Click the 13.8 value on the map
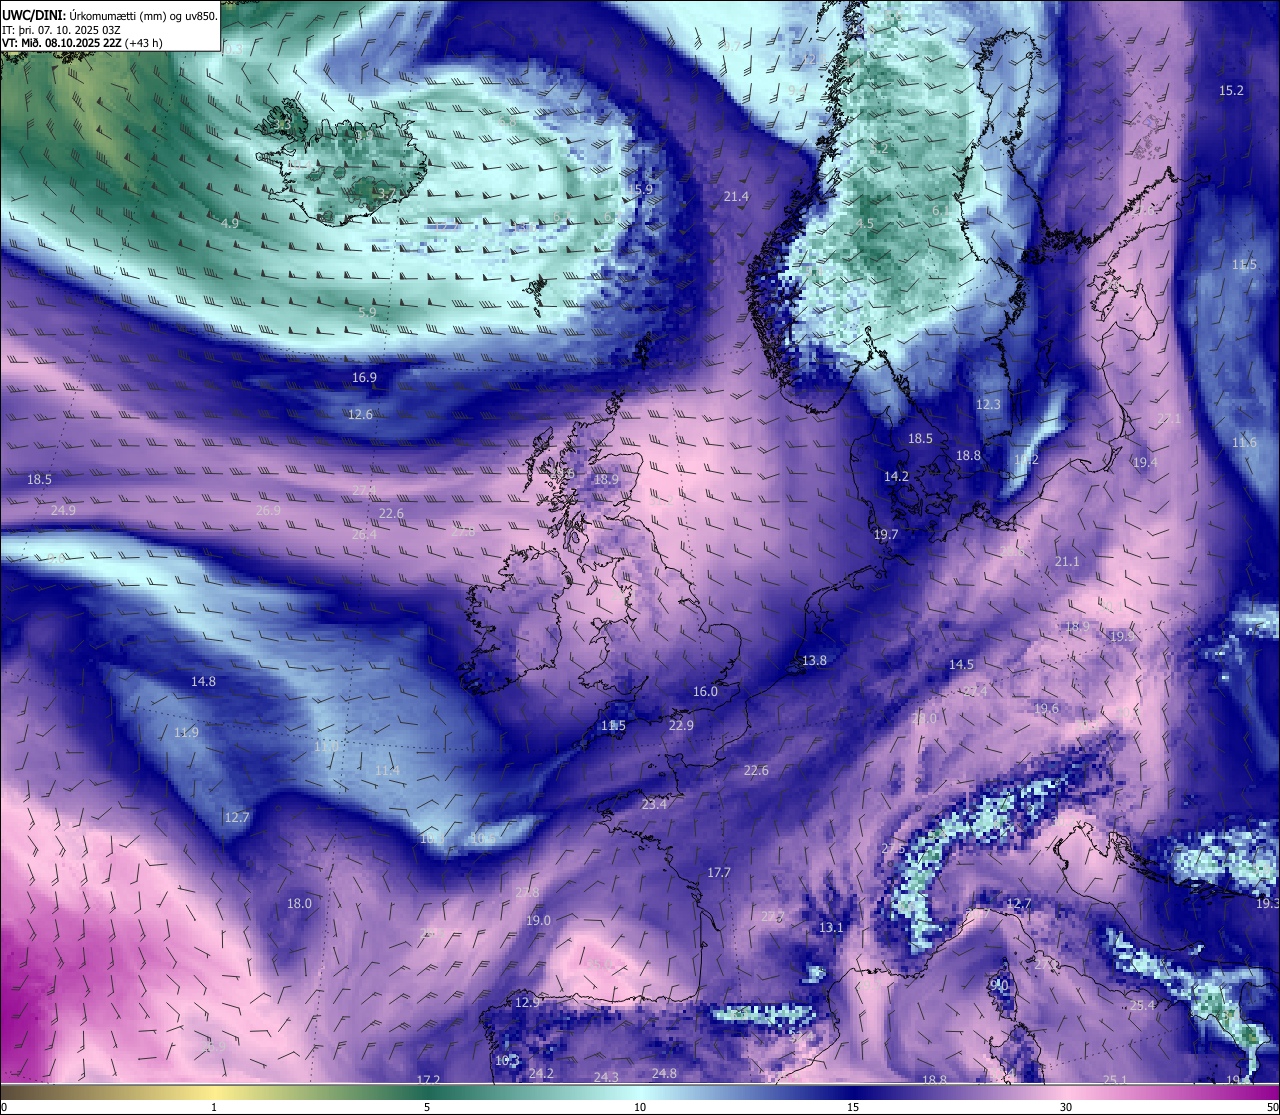 tap(814, 661)
